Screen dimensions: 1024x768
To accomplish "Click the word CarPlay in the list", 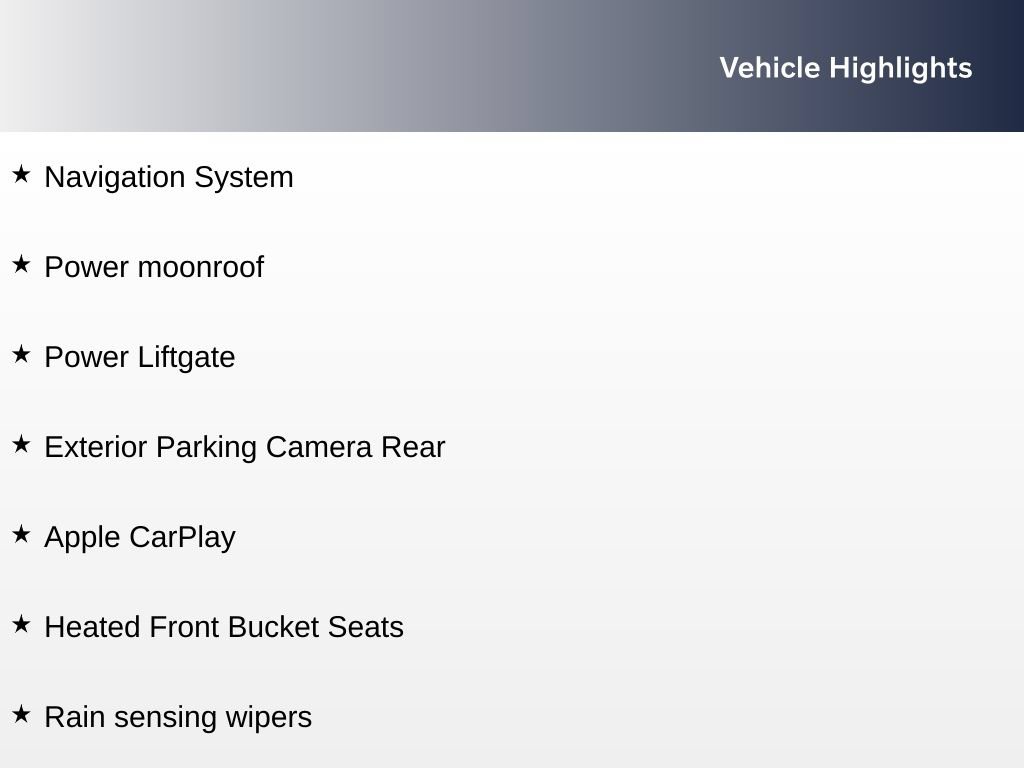I will click(182, 538).
